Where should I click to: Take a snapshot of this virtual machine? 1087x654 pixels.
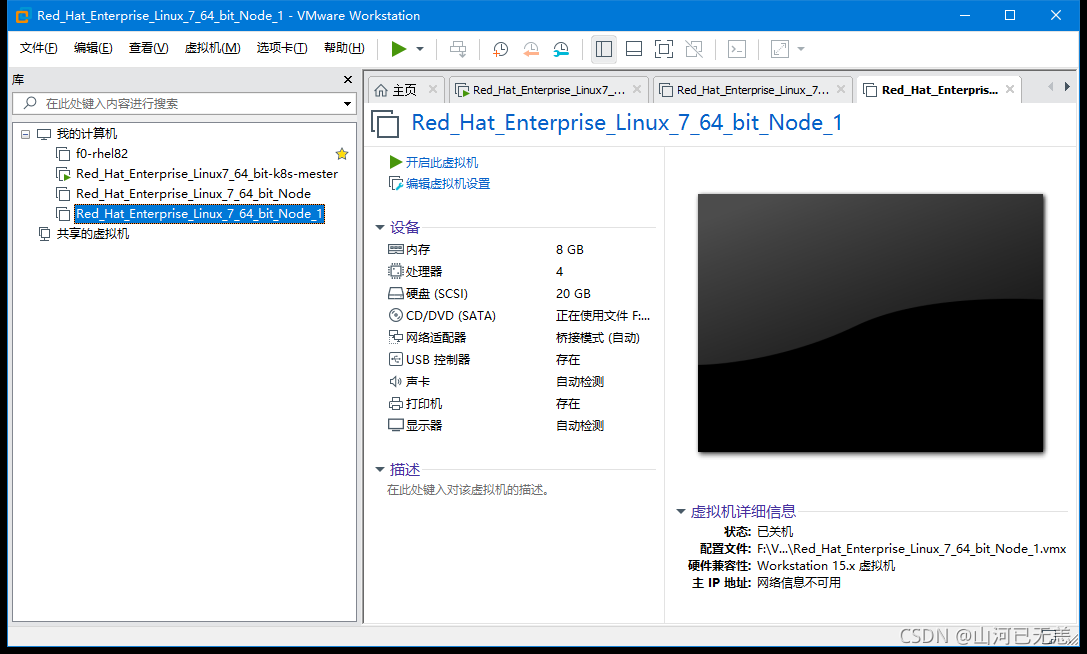click(x=500, y=49)
